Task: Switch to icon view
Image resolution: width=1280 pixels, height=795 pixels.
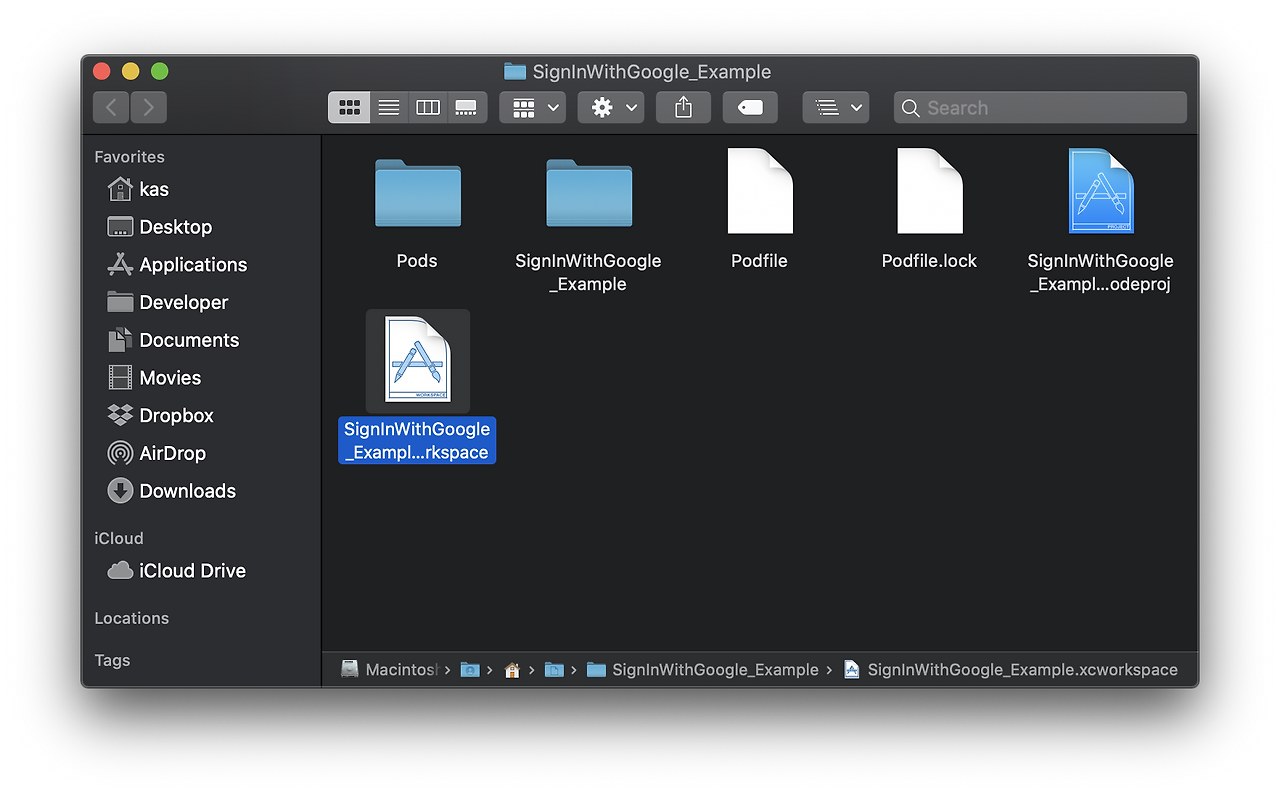Action: click(x=349, y=107)
